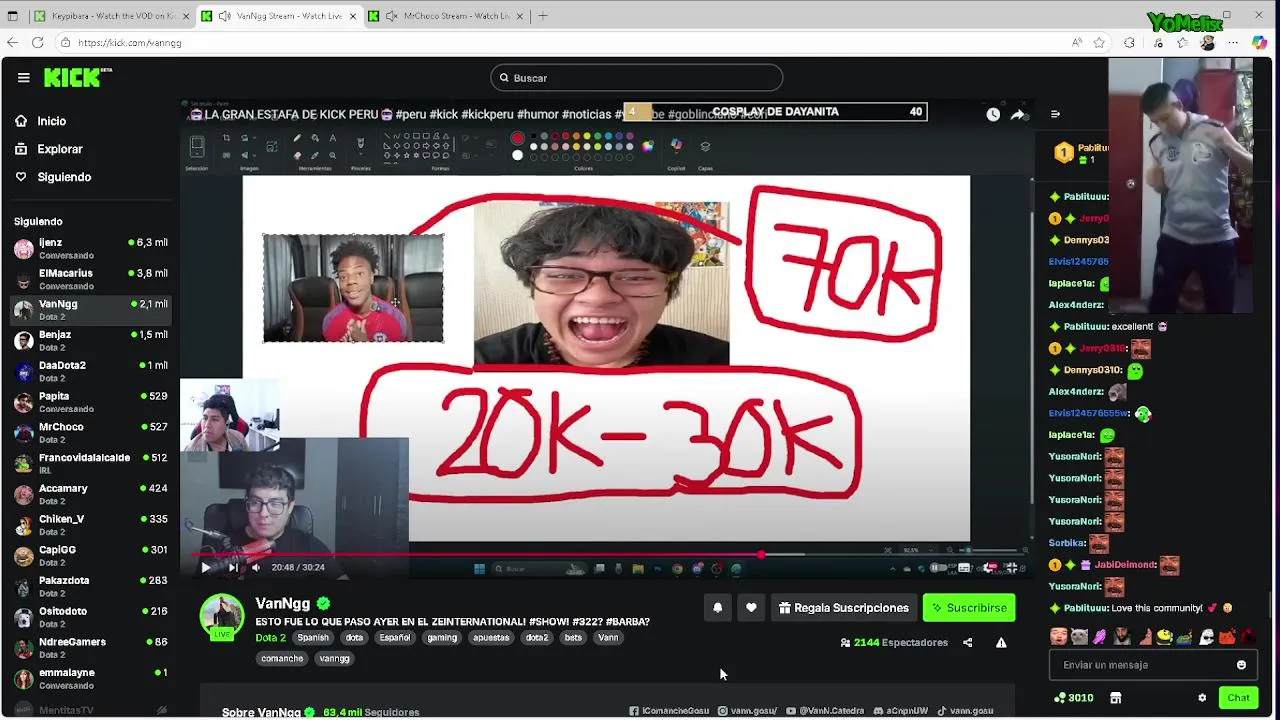Play the video with the play button
Viewport: 1280px width, 720px height.
point(206,567)
